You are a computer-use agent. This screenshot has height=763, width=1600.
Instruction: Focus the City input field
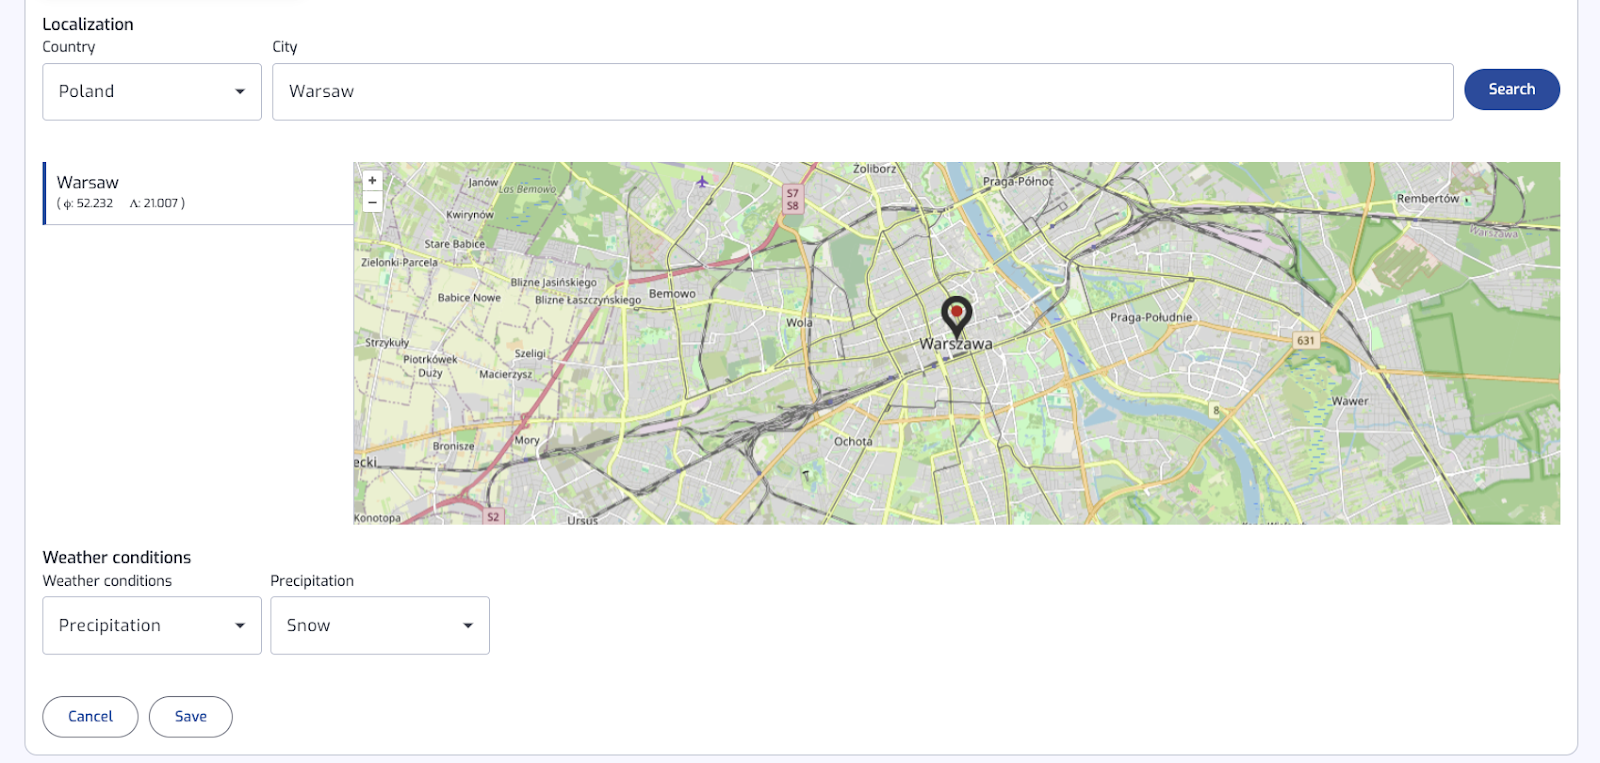pyautogui.click(x=862, y=92)
